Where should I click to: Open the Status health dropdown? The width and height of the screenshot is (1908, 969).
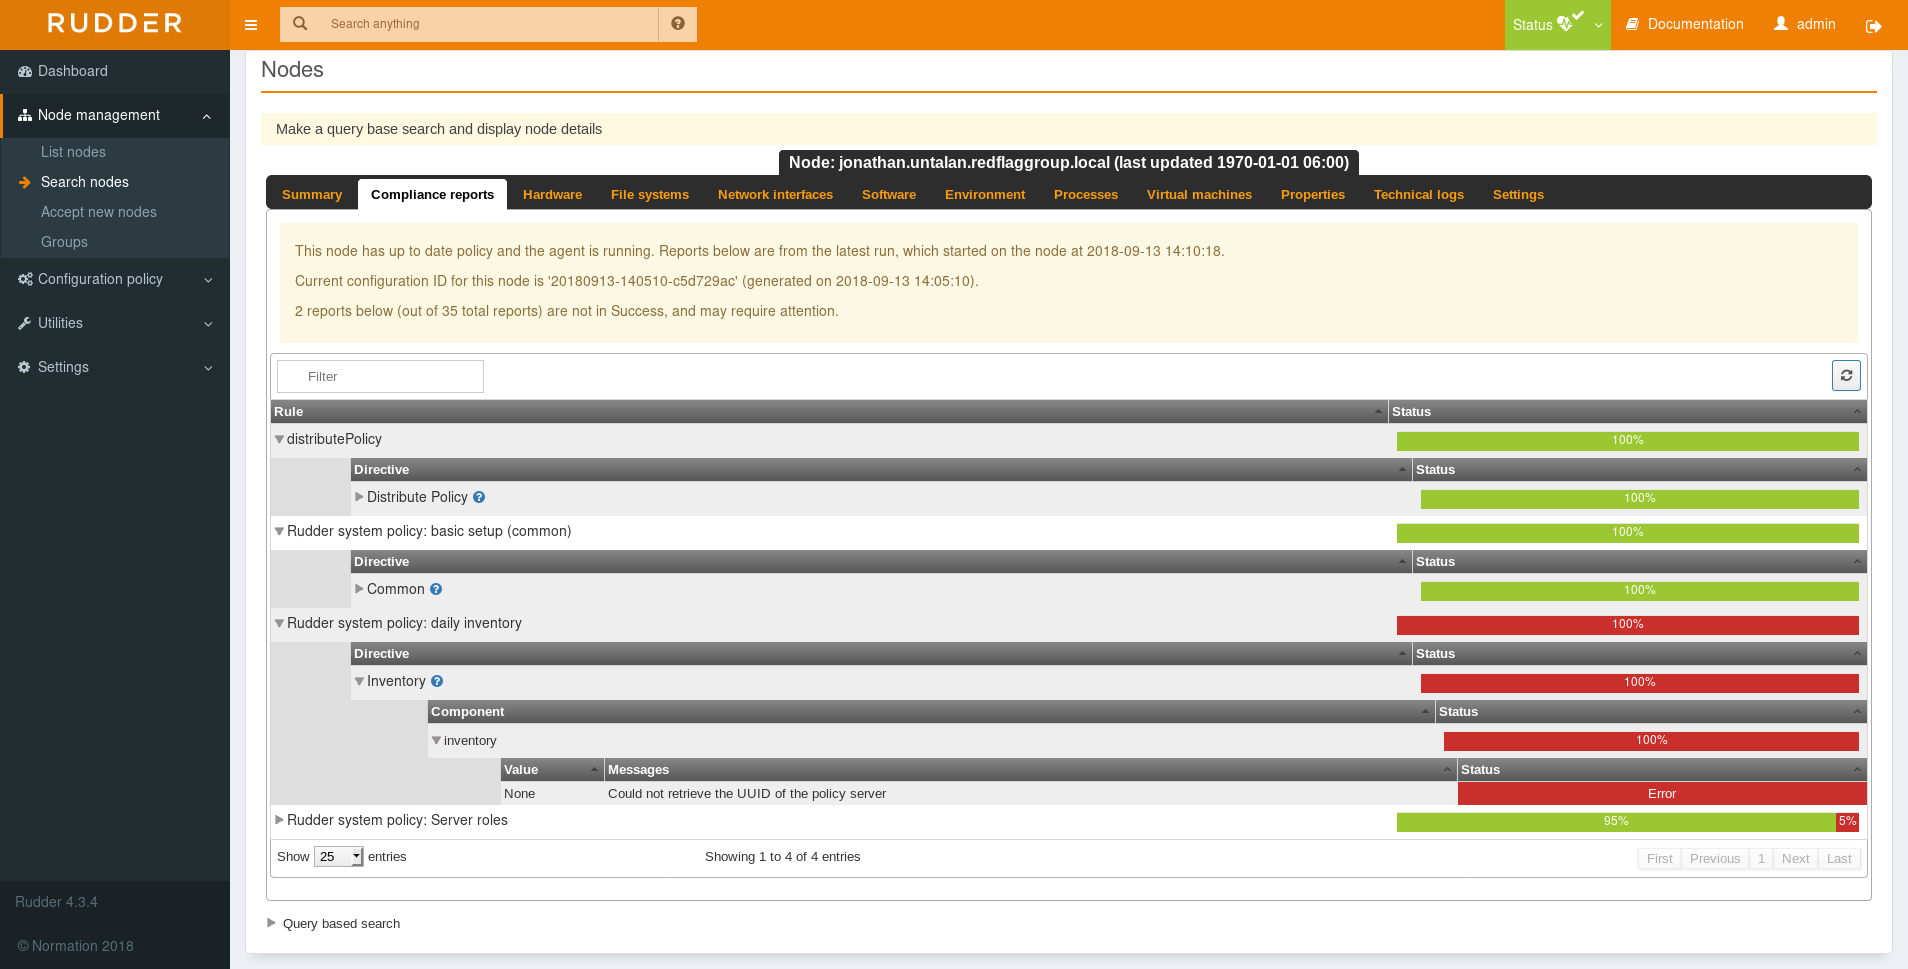pos(1557,25)
